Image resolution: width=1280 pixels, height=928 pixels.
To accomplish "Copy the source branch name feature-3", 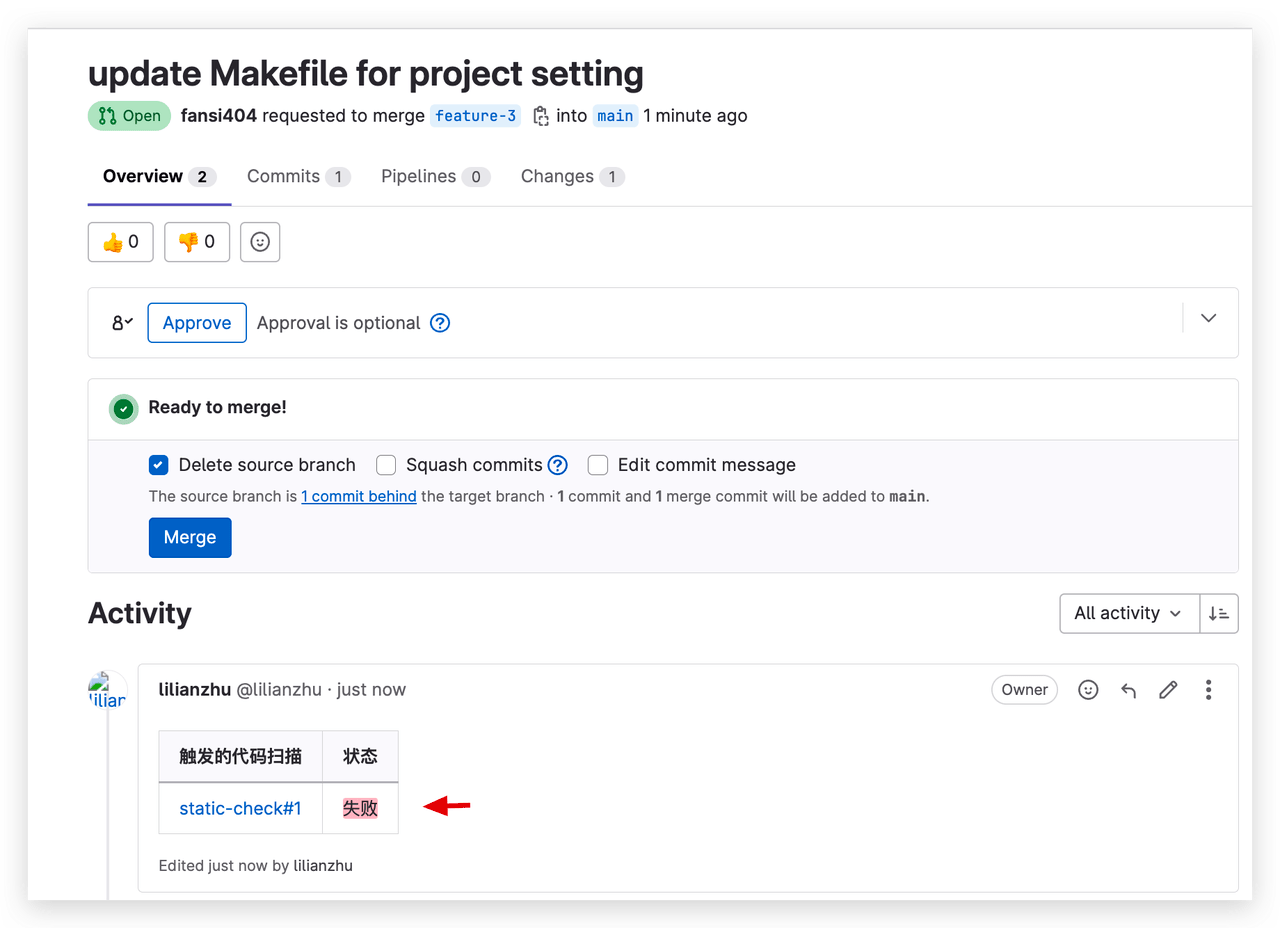I will [x=541, y=116].
